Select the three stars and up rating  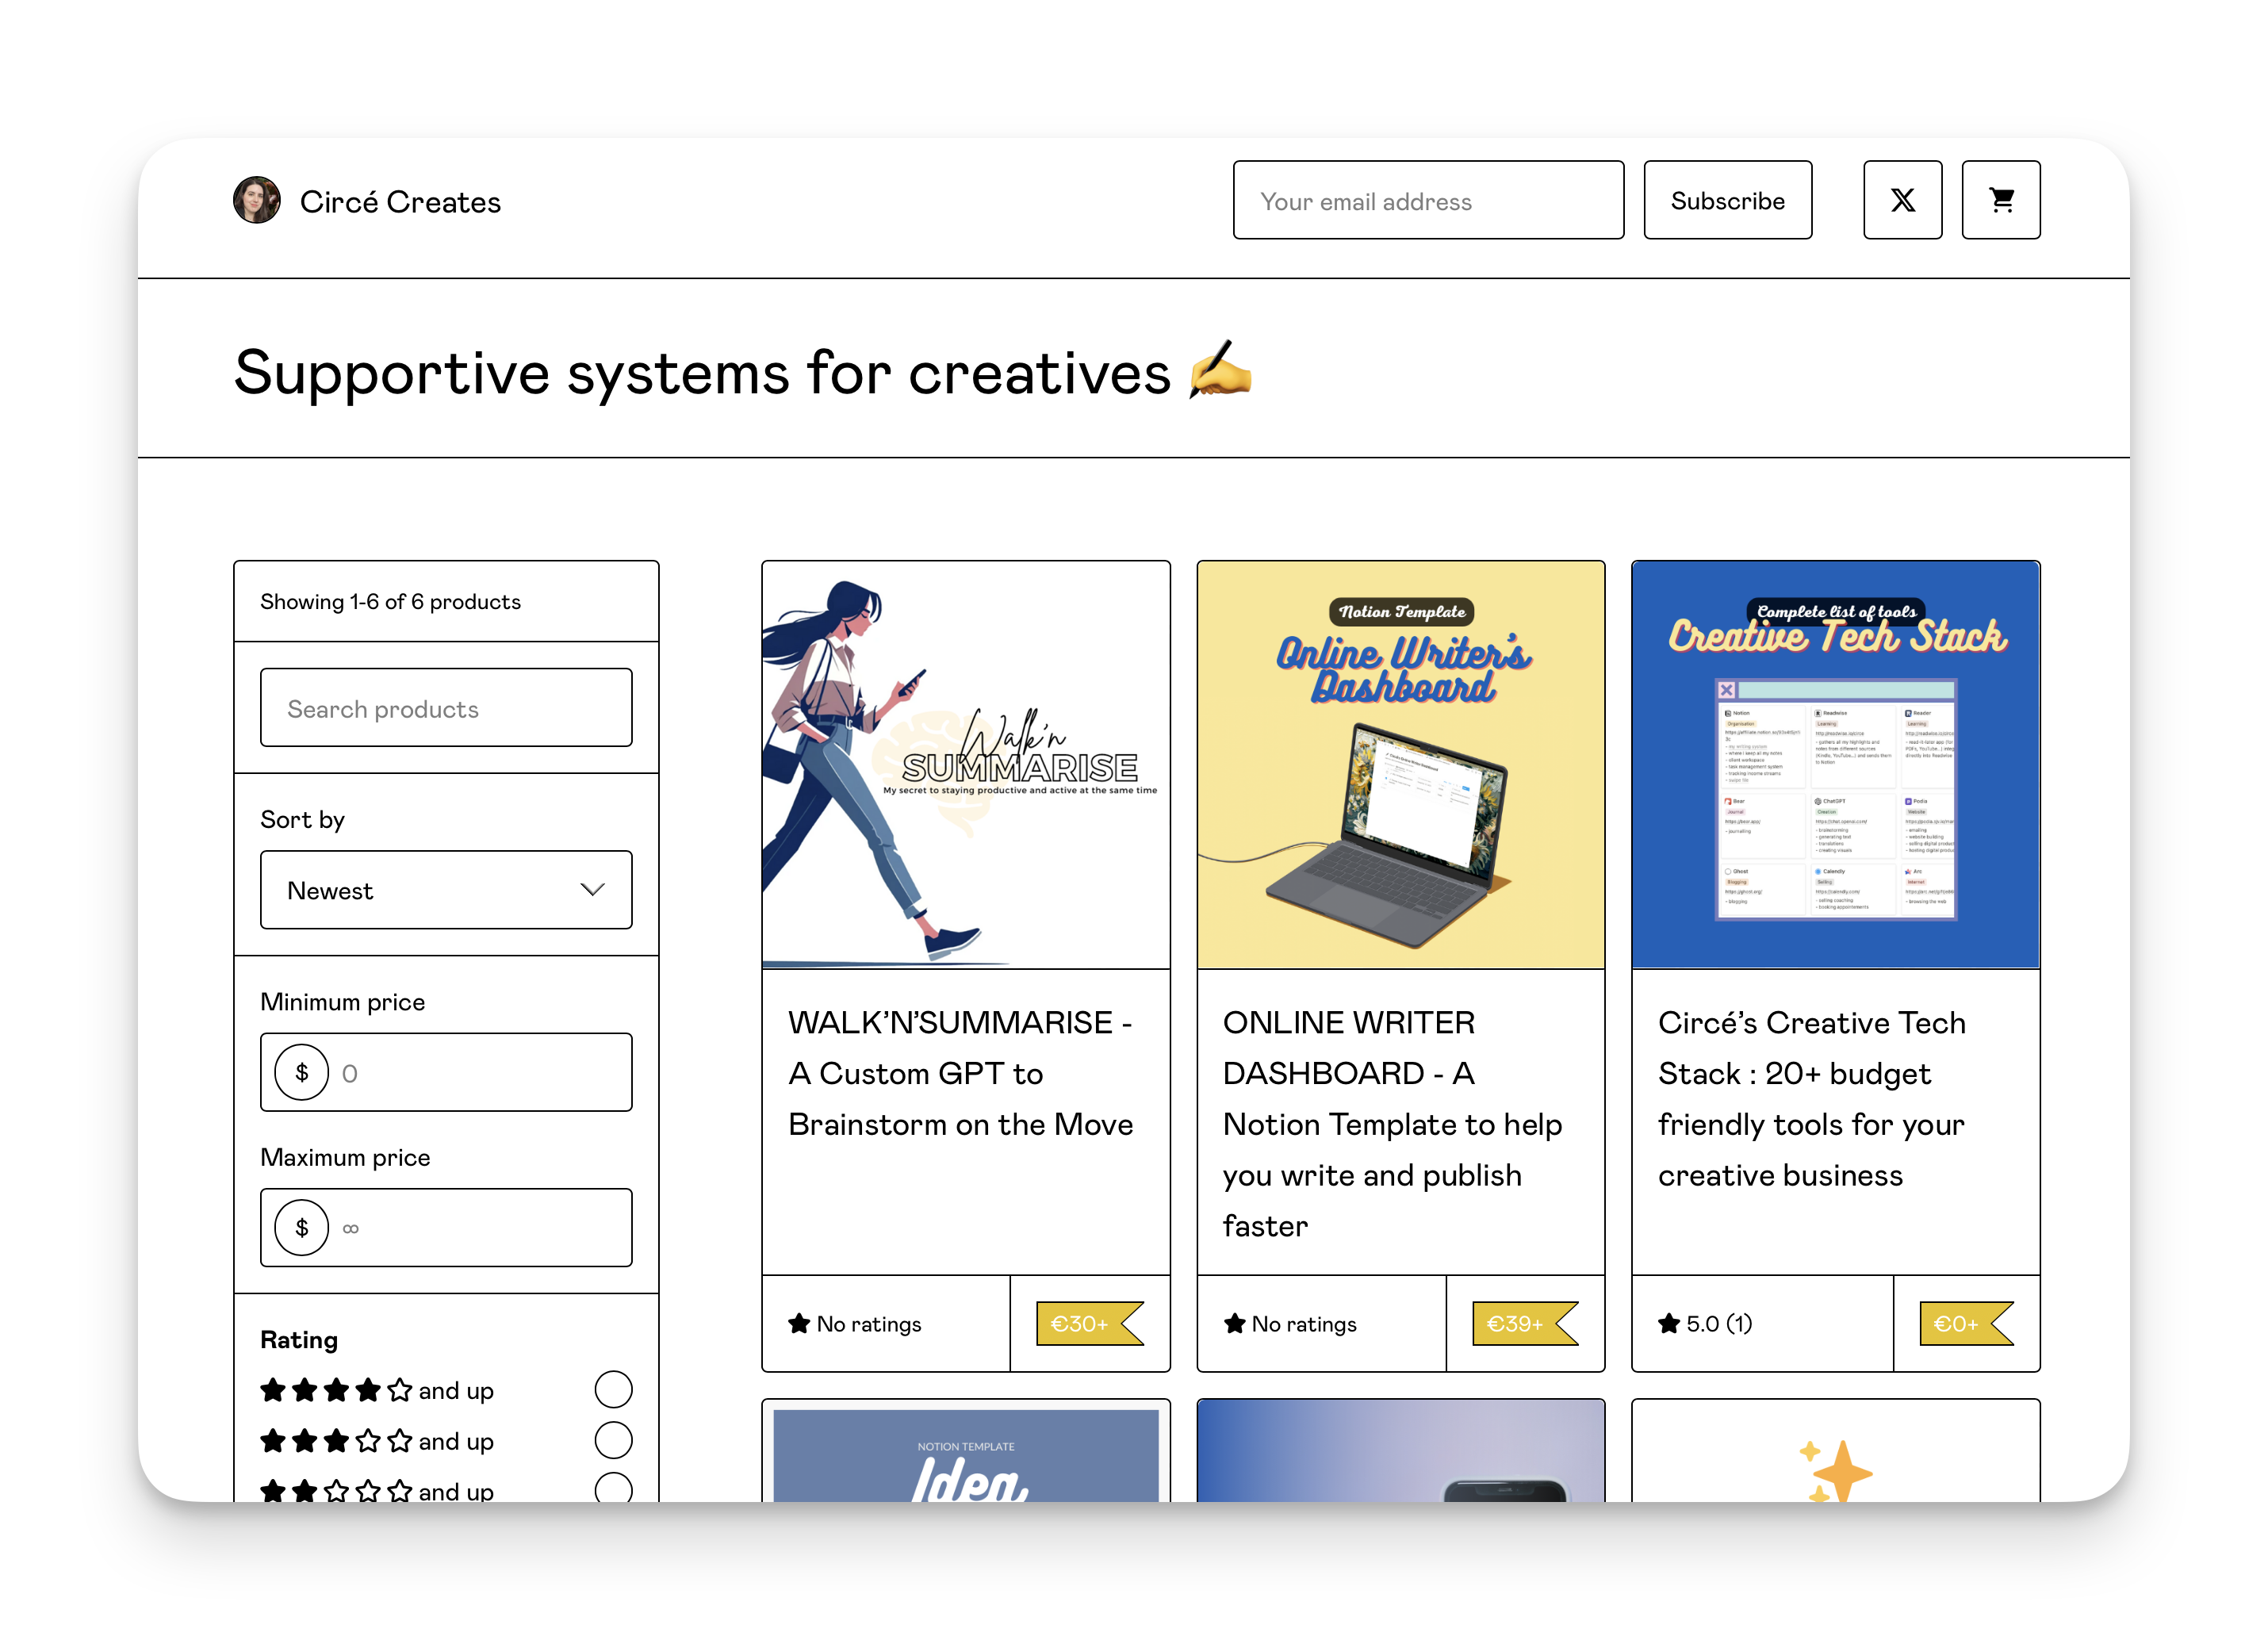coord(613,1440)
